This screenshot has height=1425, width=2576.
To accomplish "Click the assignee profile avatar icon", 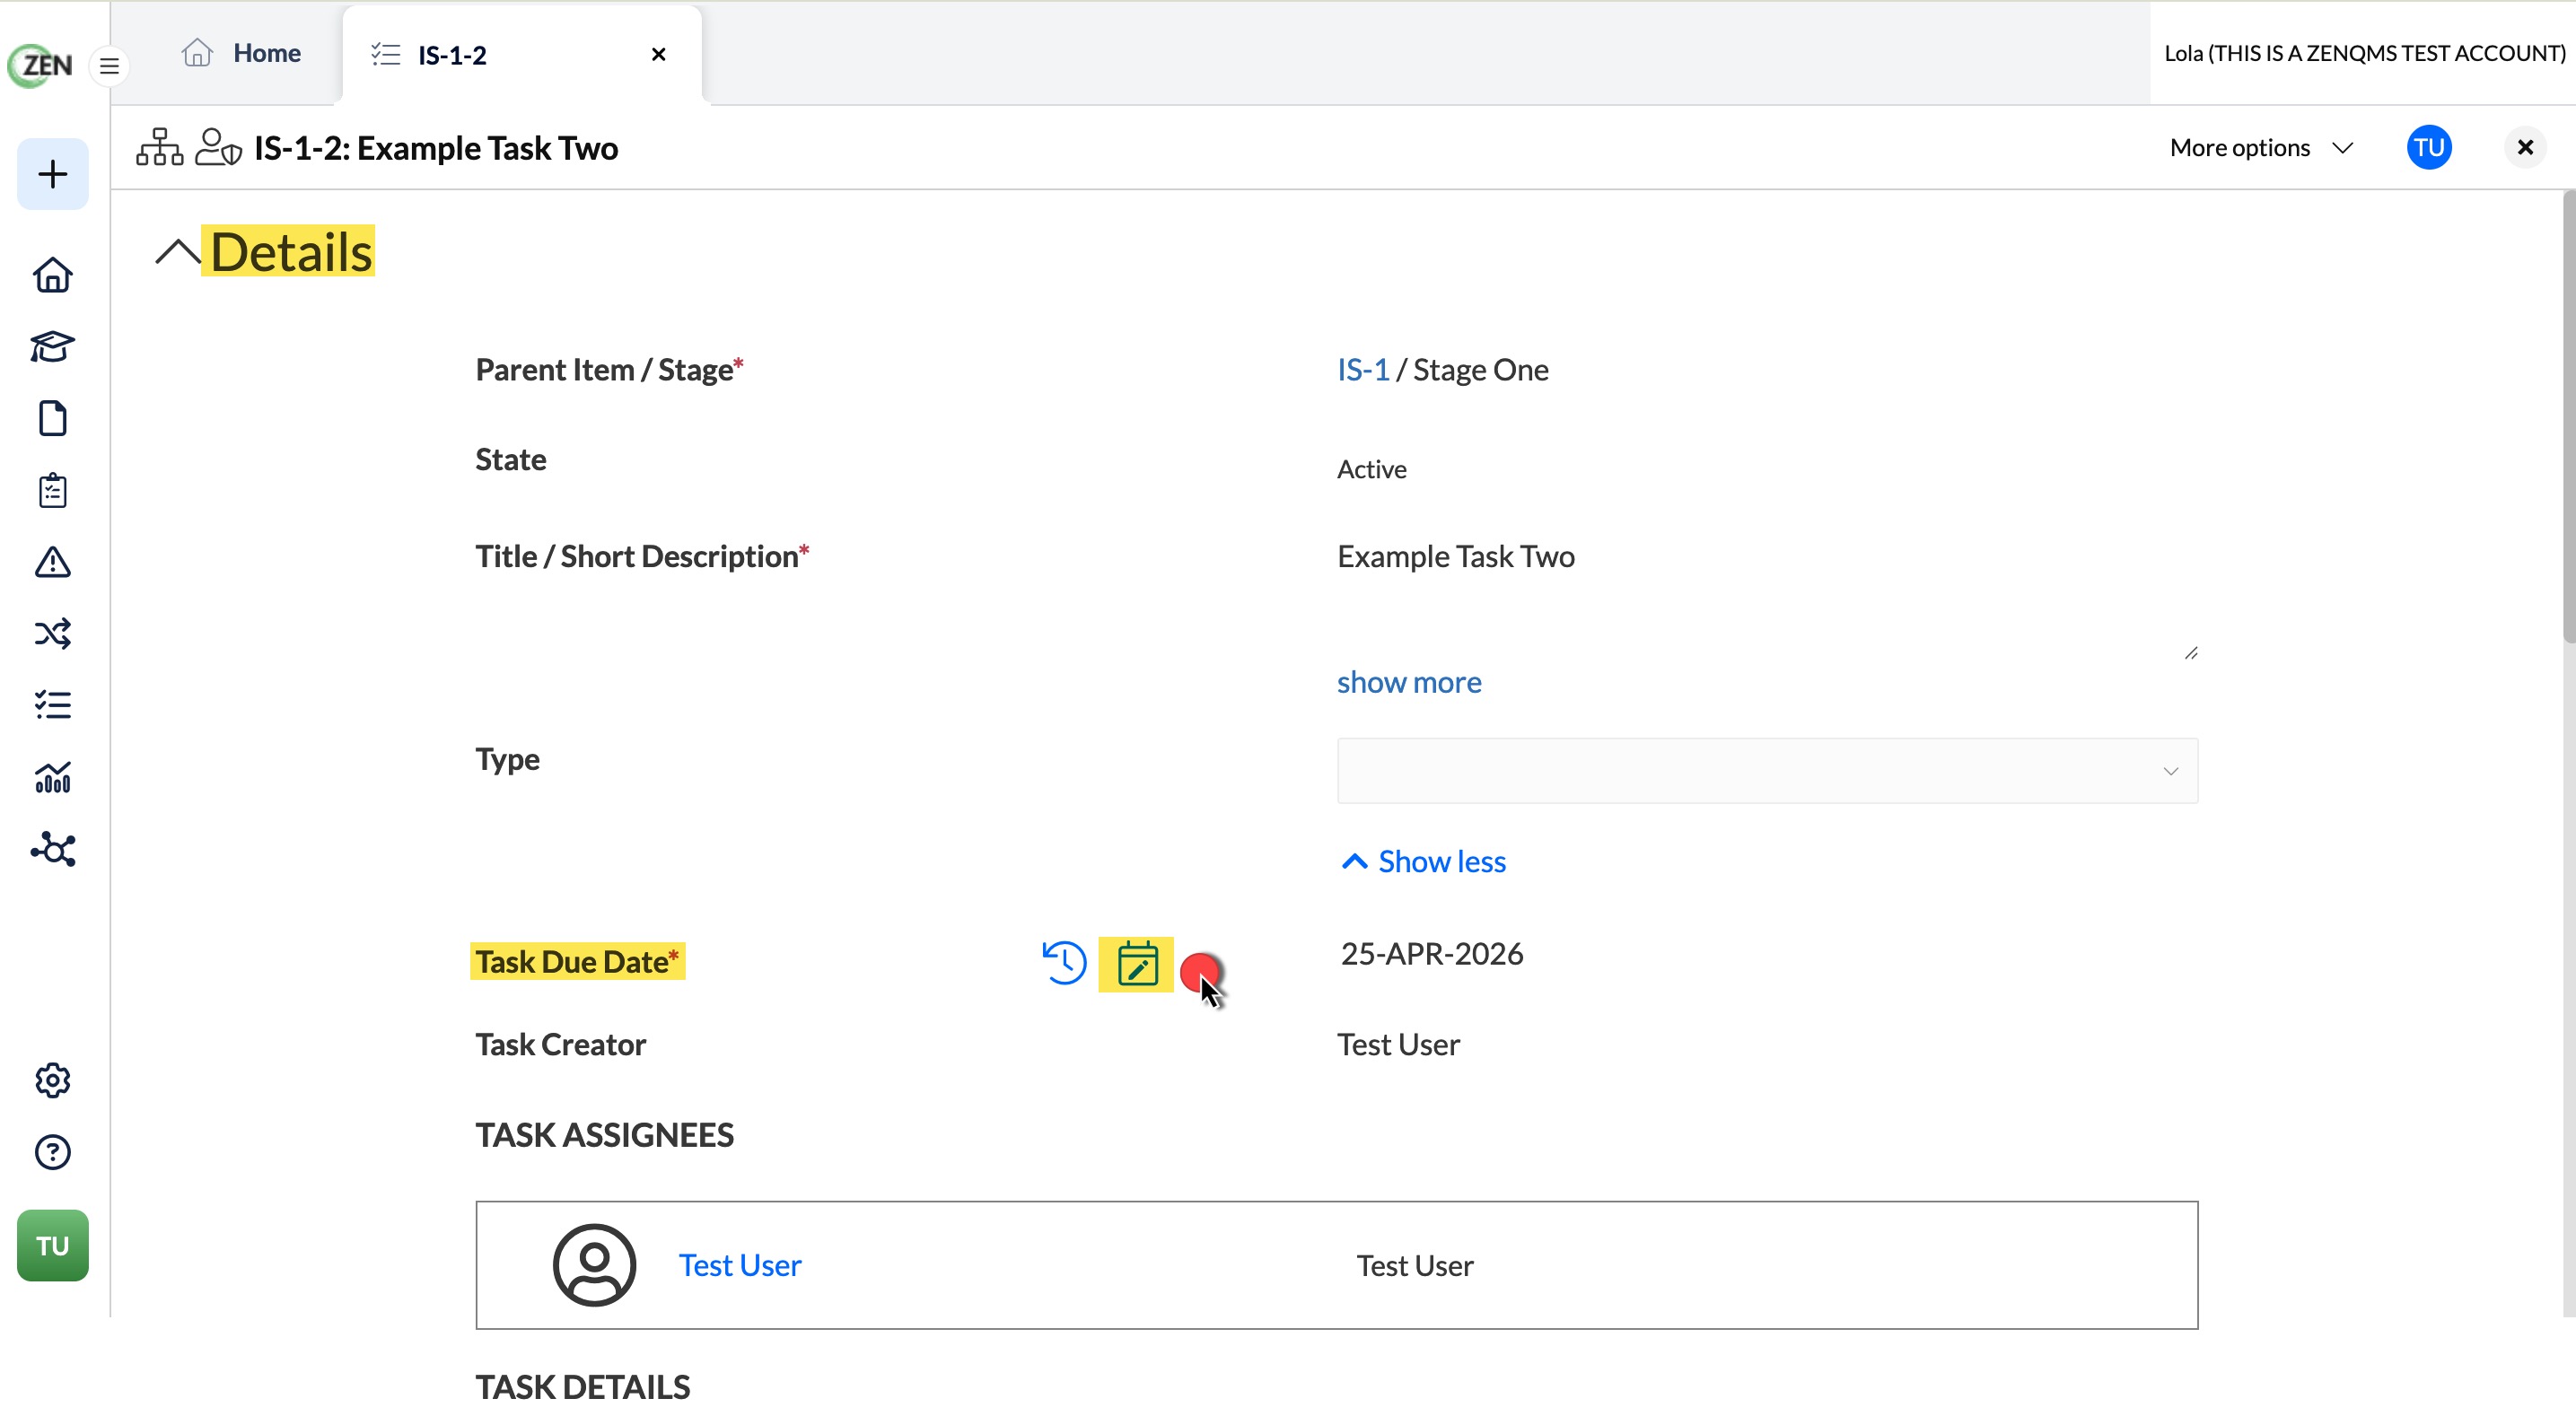I will (x=594, y=1265).
